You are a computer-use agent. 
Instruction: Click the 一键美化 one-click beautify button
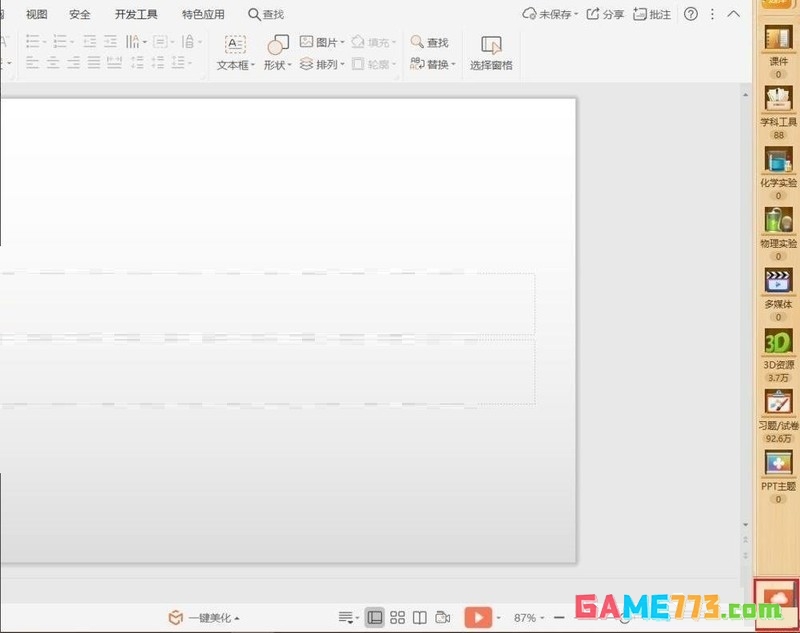[204, 618]
